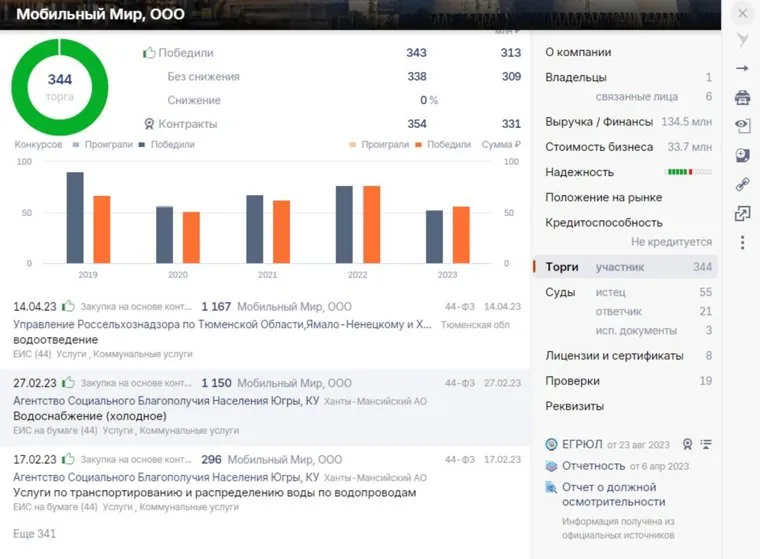Toggle the orange Победили legend on the right
760x559 pixels.
443,145
